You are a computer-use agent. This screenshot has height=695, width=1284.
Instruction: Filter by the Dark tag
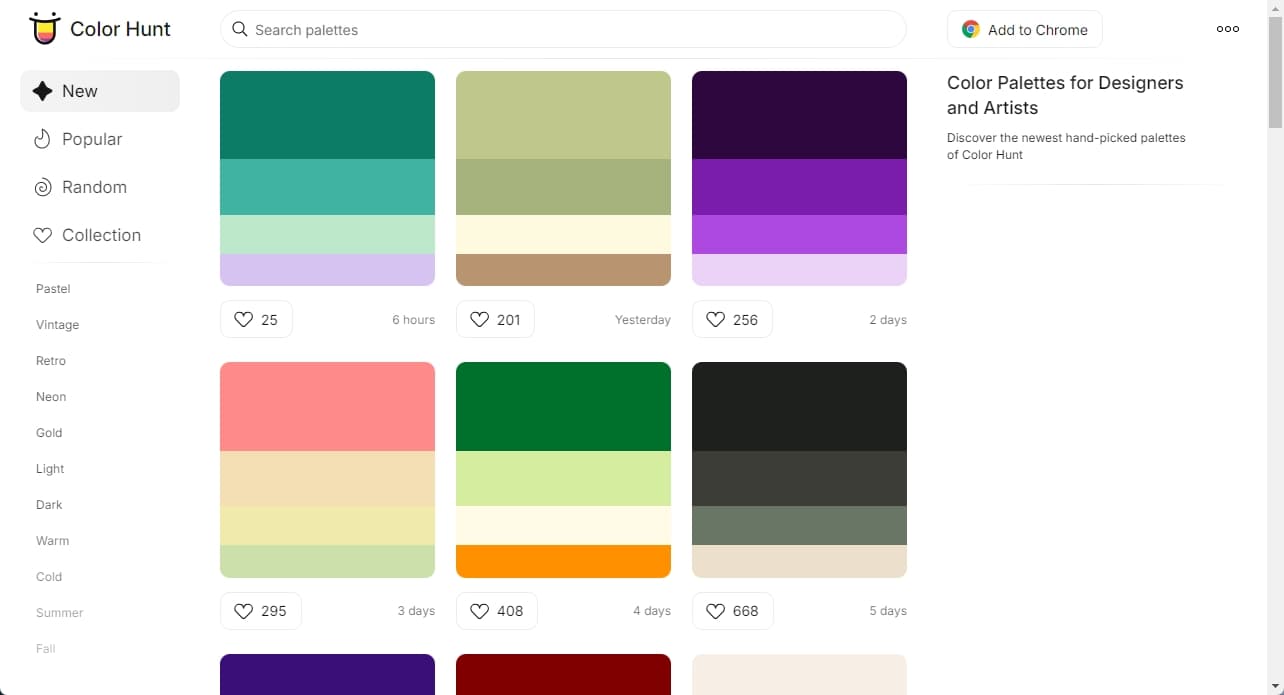tap(49, 505)
